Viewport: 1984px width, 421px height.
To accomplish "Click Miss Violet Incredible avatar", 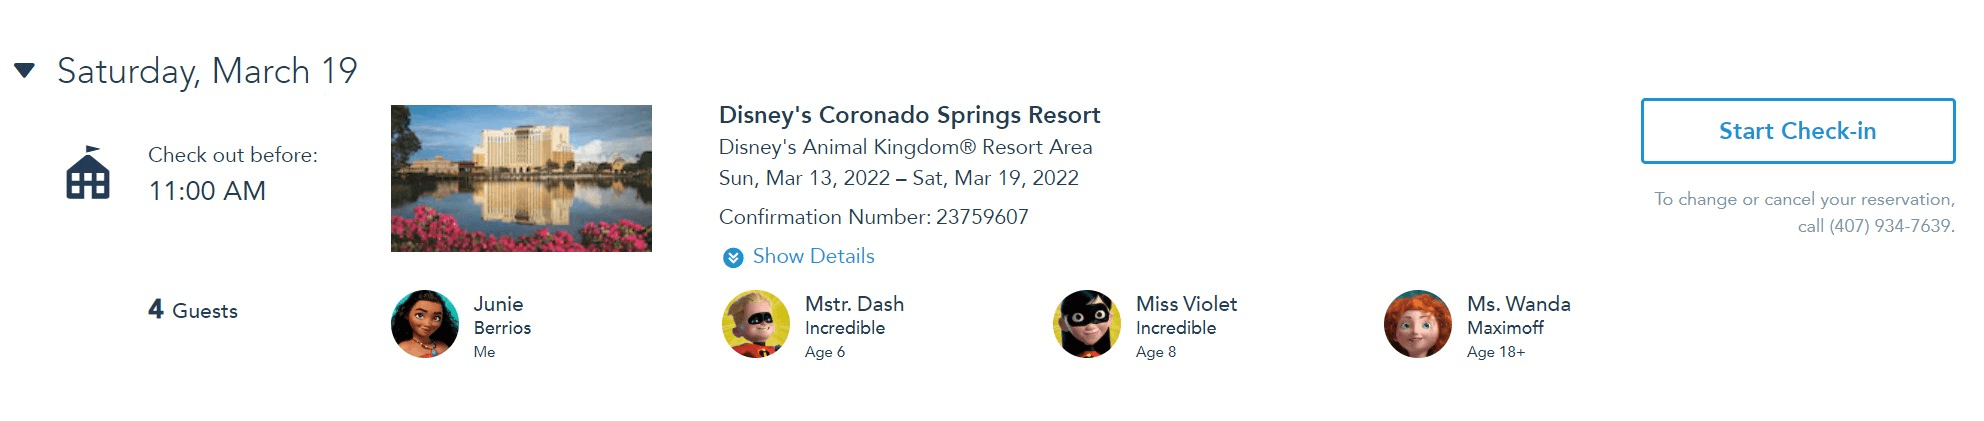I will (1087, 324).
